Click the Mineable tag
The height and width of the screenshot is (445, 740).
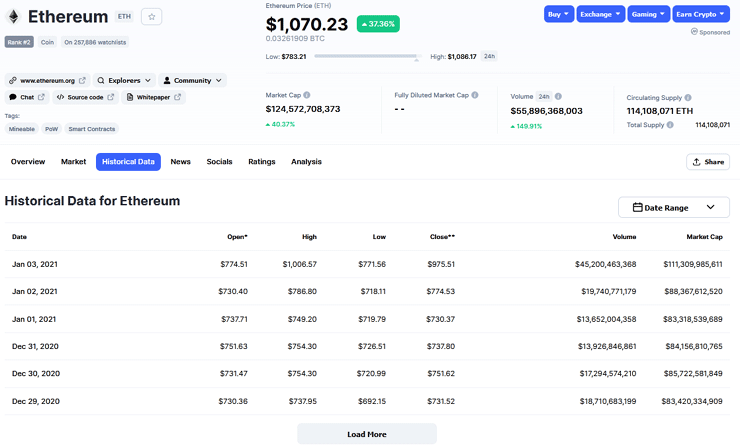pos(22,129)
